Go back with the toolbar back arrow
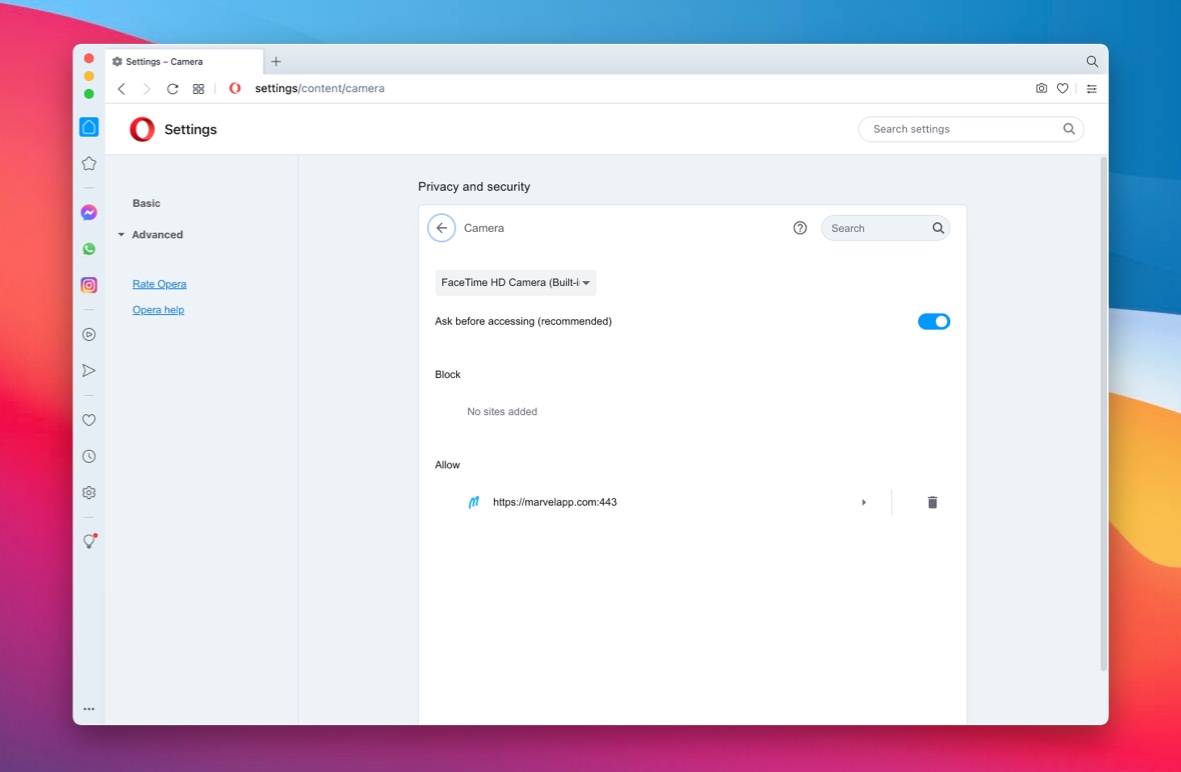The width and height of the screenshot is (1181, 772). click(x=121, y=89)
